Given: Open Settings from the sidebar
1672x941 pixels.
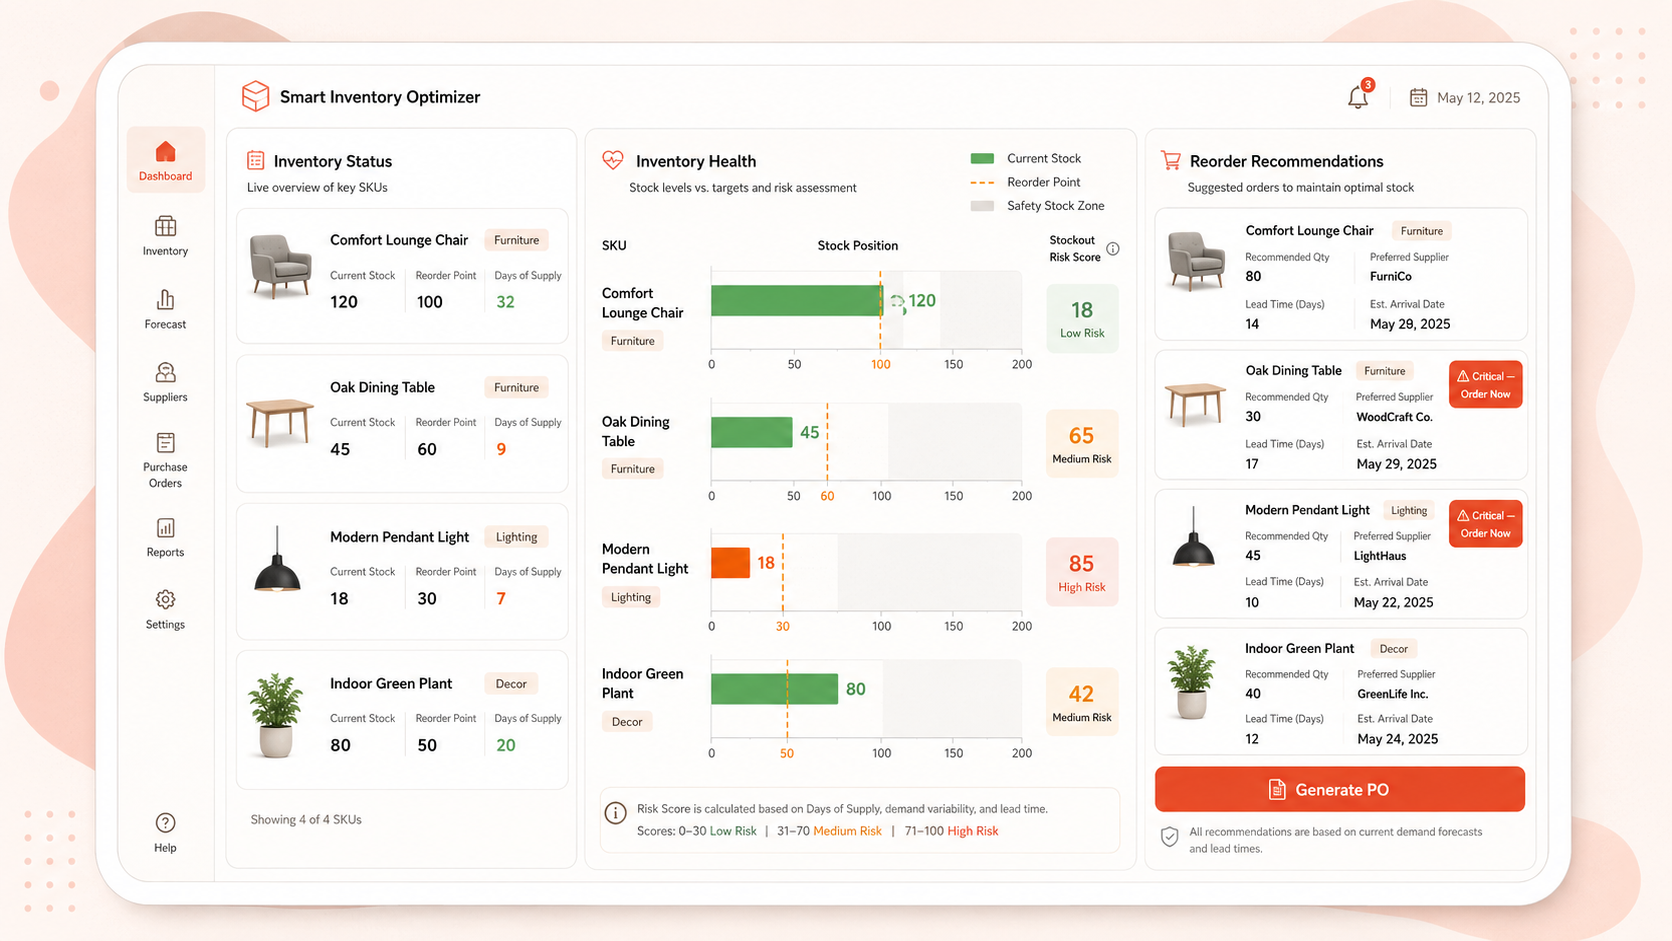Looking at the screenshot, I should 165,609.
